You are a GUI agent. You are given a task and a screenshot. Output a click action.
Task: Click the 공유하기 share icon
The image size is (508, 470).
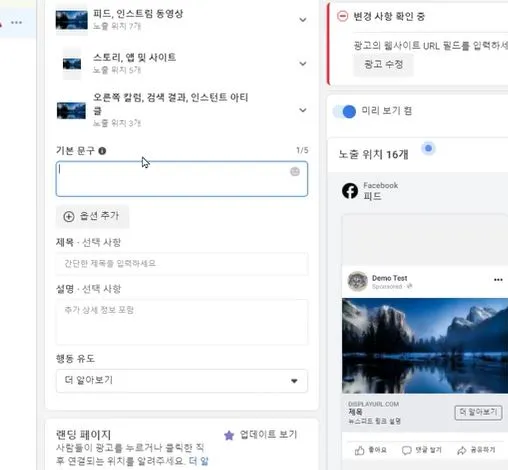pos(462,451)
